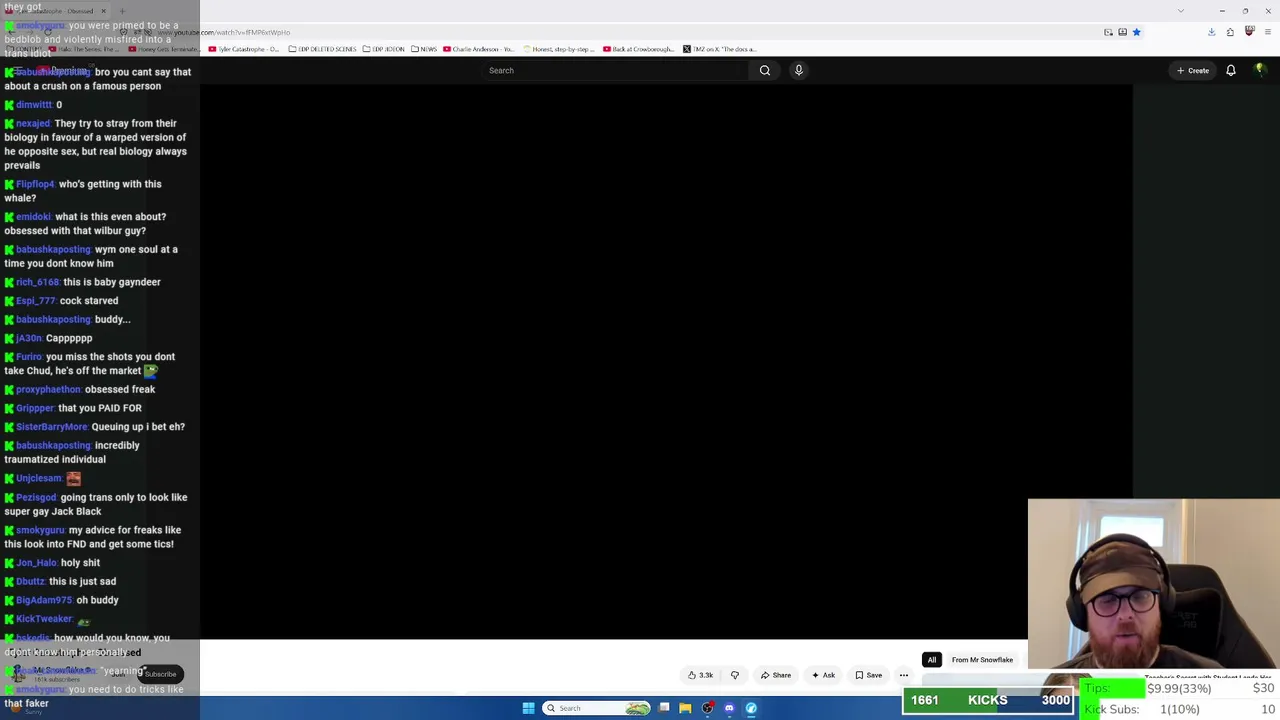The image size is (1280, 720).
Task: Click chat username Pezisgod
Action: [x=36, y=497]
